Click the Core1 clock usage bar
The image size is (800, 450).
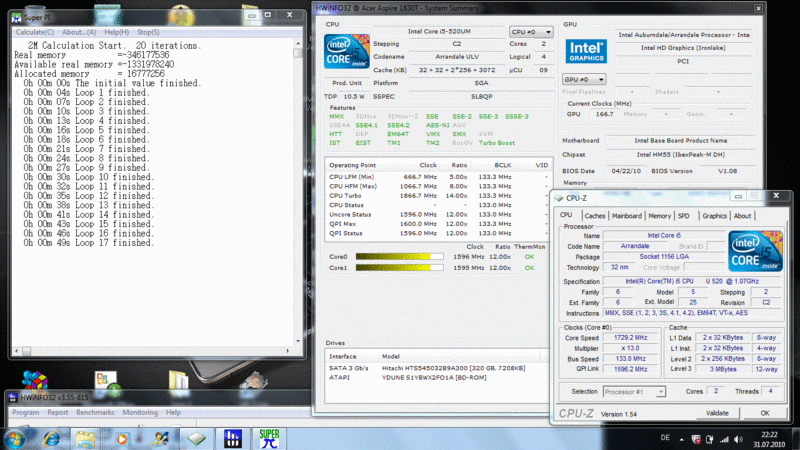399,268
